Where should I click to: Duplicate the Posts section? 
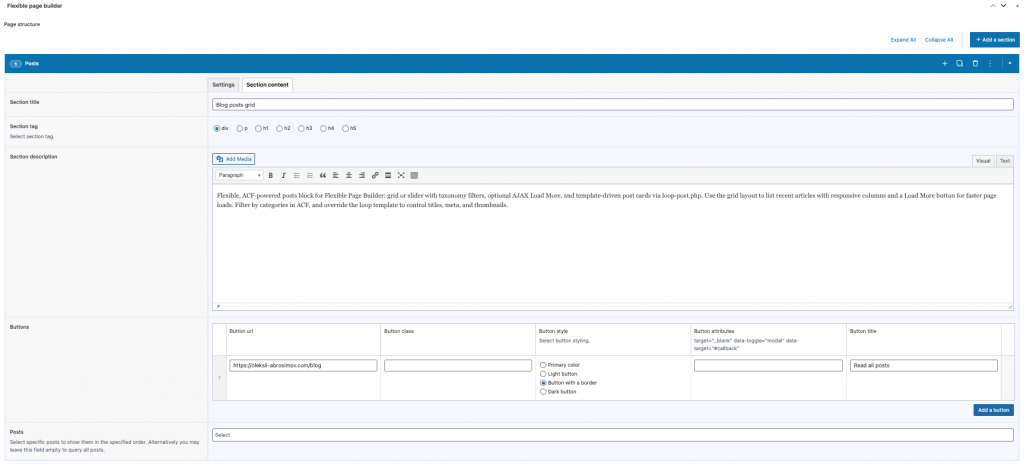coord(959,63)
